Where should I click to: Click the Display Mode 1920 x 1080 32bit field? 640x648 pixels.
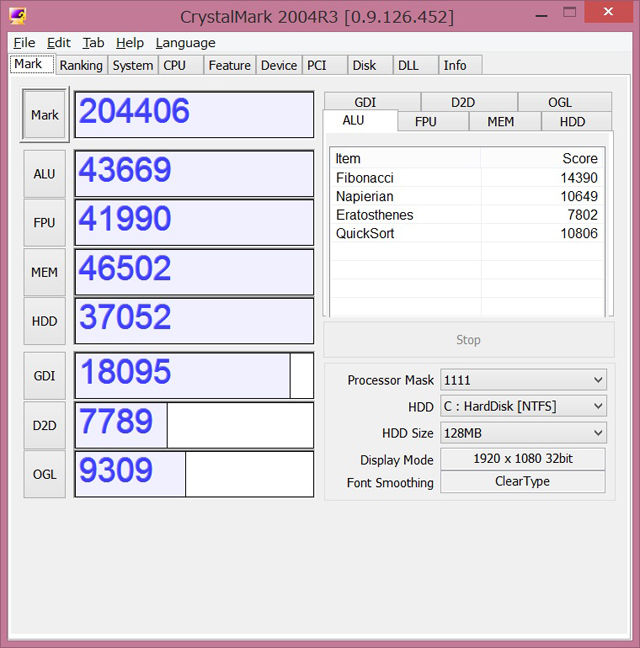coord(523,459)
